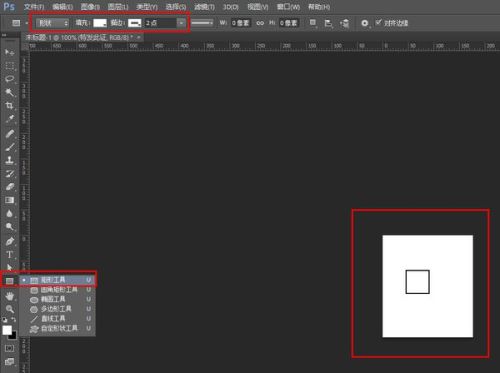Viewport: 500px width, 373px height.
Task: Select the Clone Stamp tool
Action: pyautogui.click(x=9, y=160)
